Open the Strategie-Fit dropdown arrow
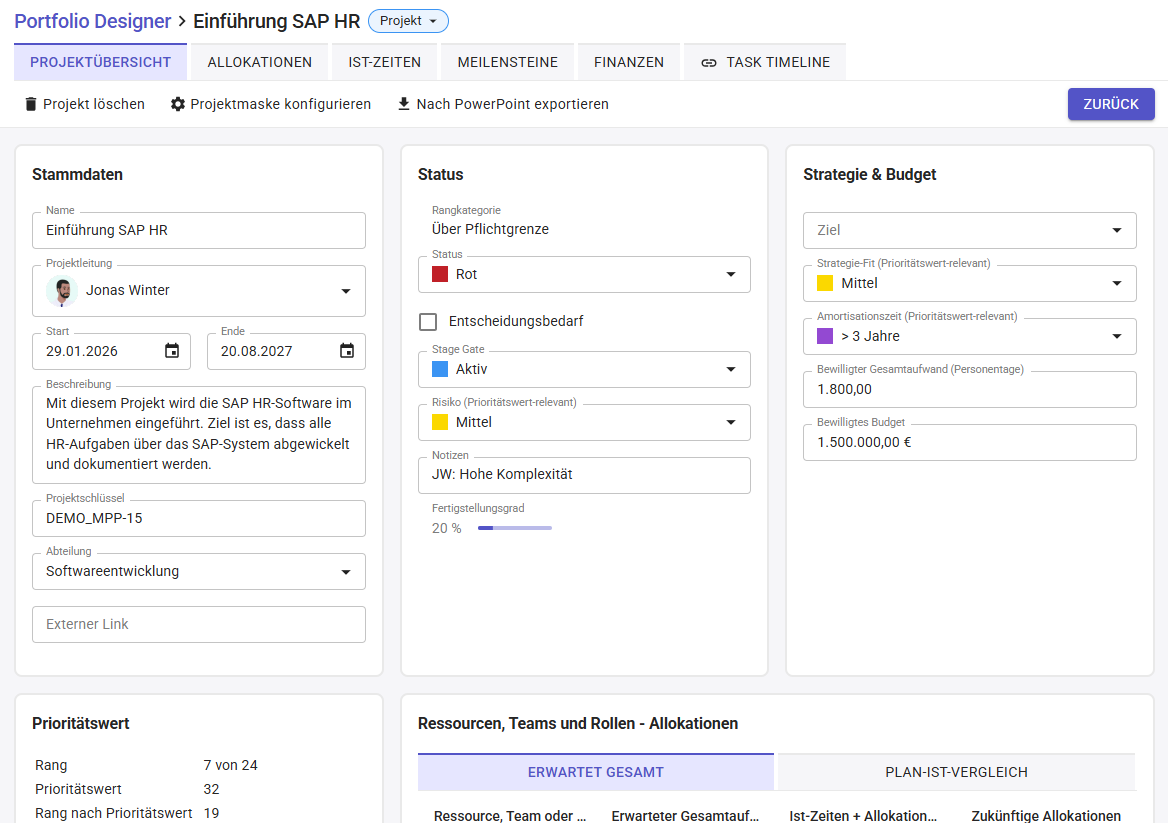 coord(1117,283)
